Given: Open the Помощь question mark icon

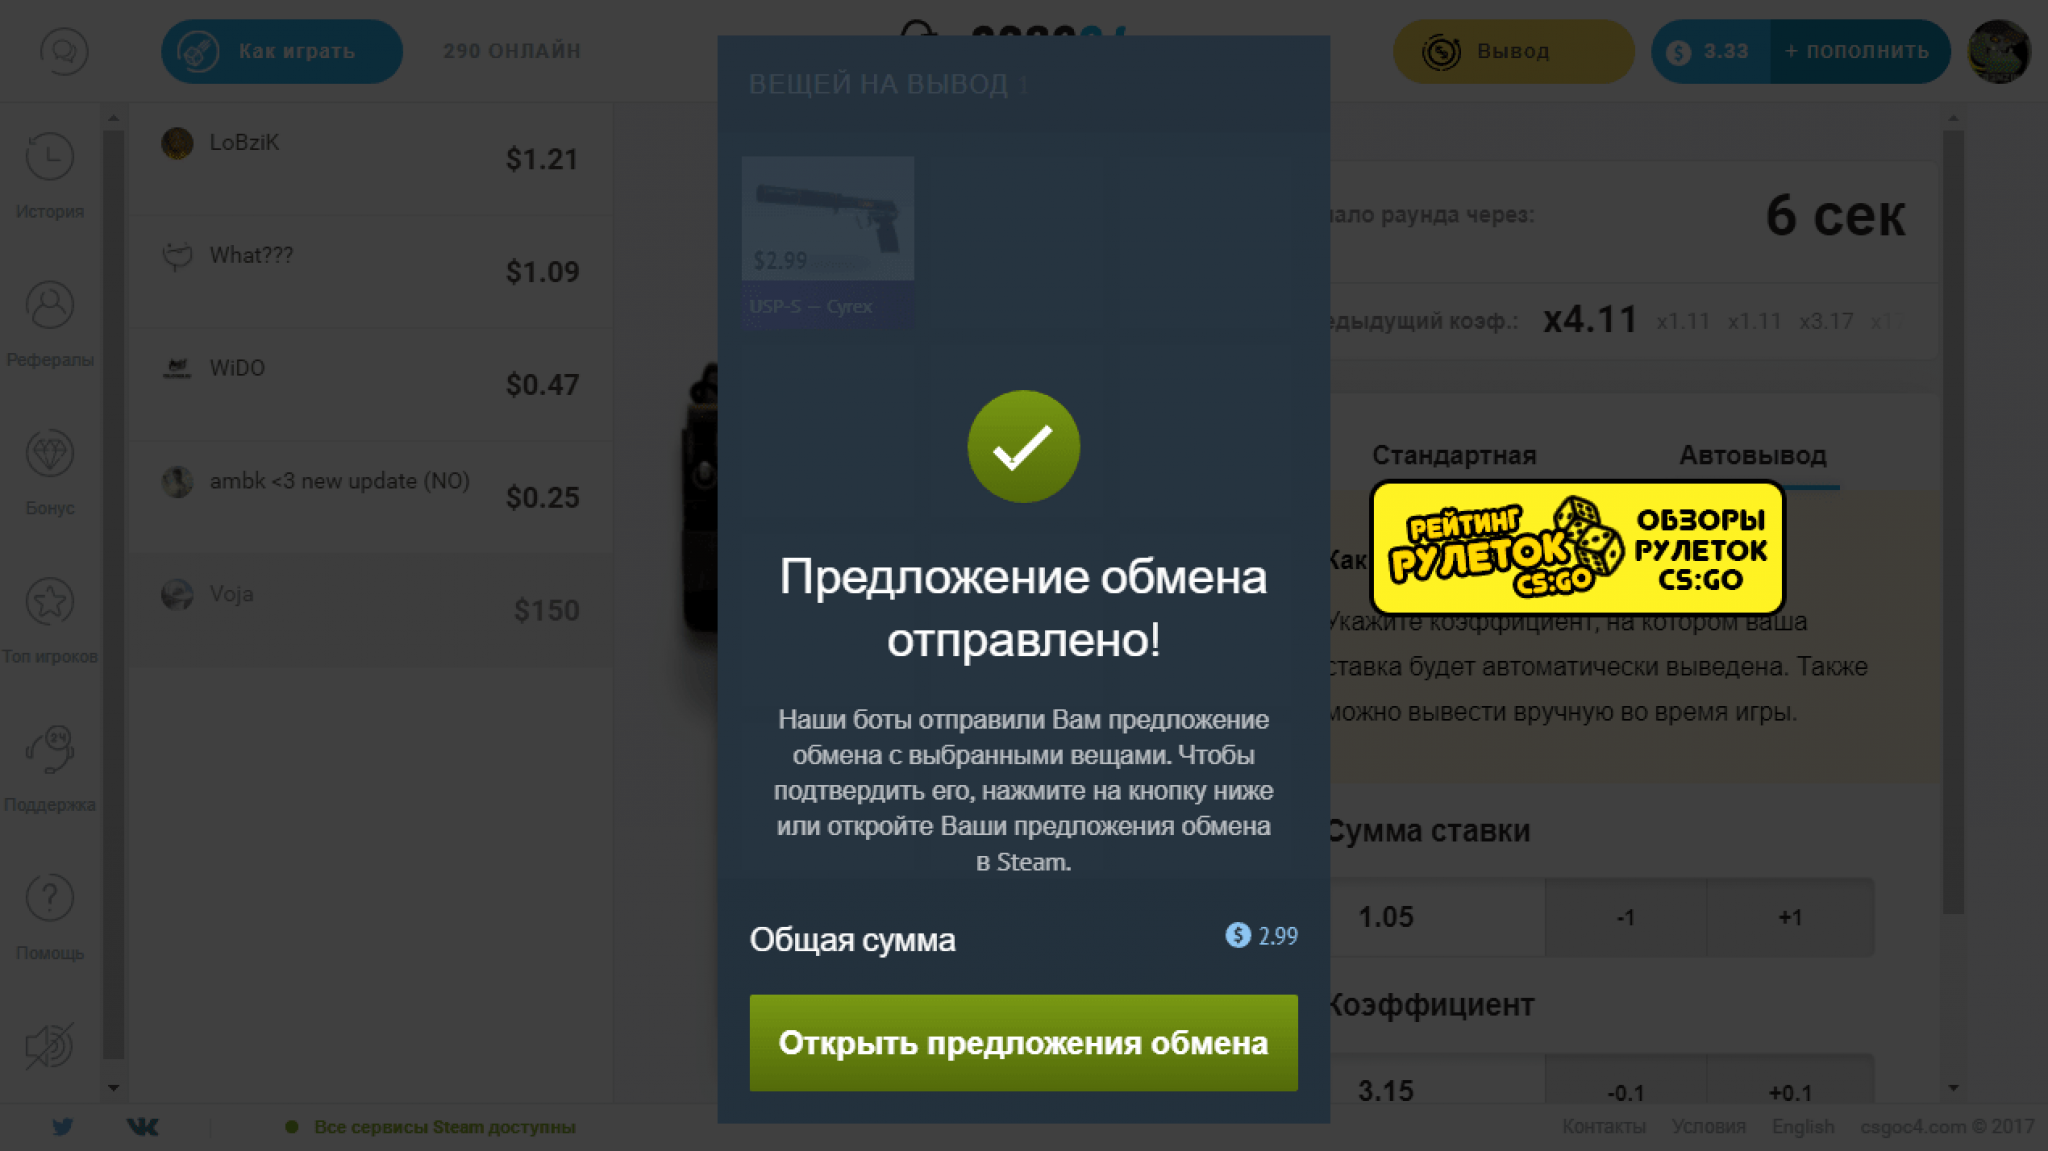Looking at the screenshot, I should (49, 898).
